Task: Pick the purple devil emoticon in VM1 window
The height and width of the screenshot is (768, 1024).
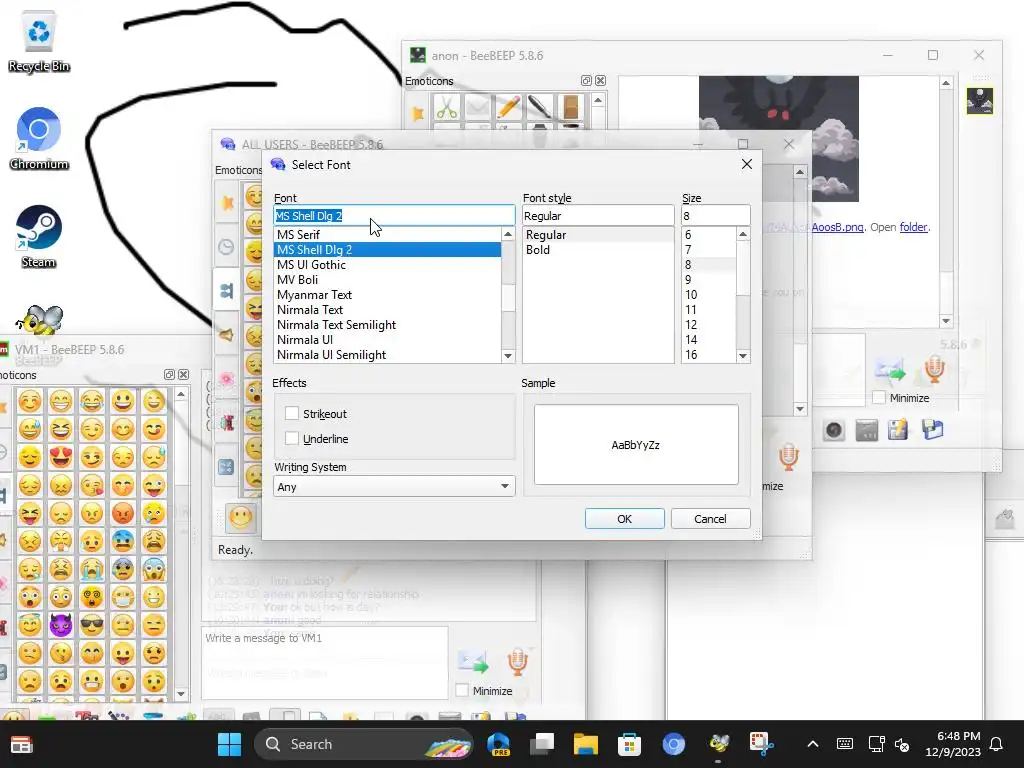Action: pyautogui.click(x=61, y=625)
